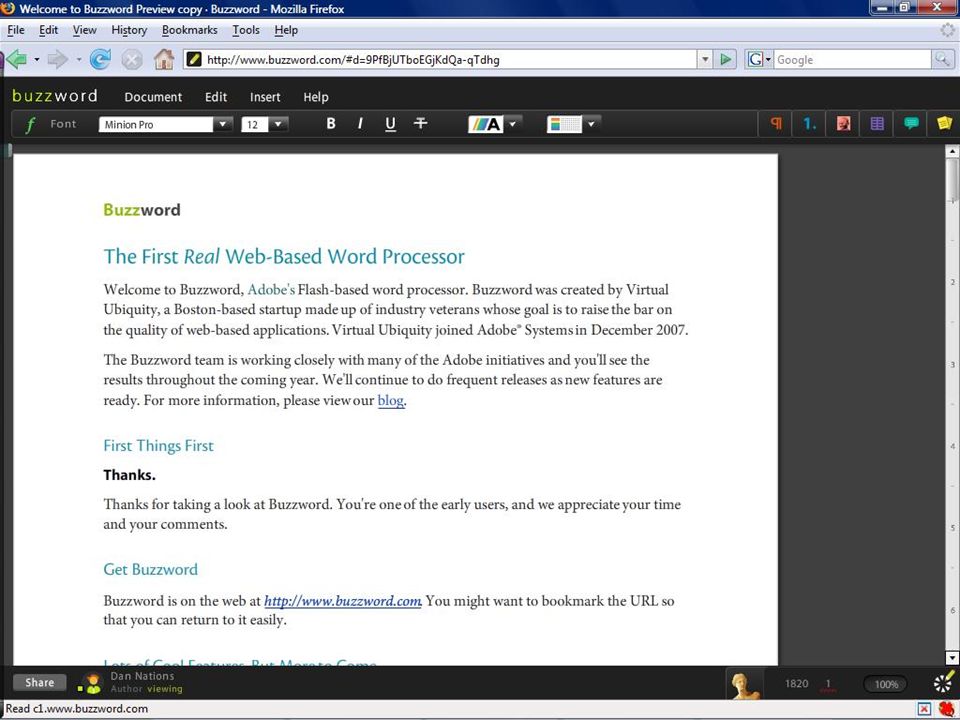Screen dimensions: 960x720
Task: Click the Buzzword Font panel f icon
Action: coord(30,124)
